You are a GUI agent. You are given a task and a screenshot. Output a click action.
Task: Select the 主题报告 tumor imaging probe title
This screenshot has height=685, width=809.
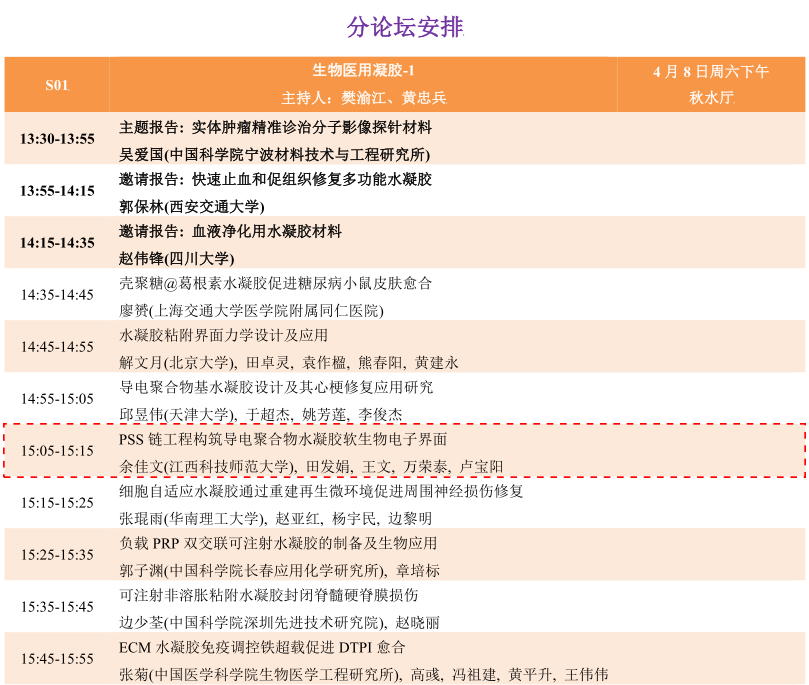point(275,127)
